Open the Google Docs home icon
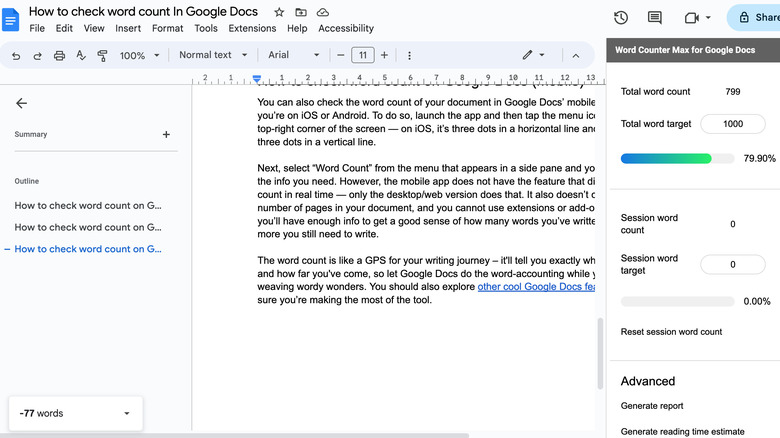 point(10,20)
